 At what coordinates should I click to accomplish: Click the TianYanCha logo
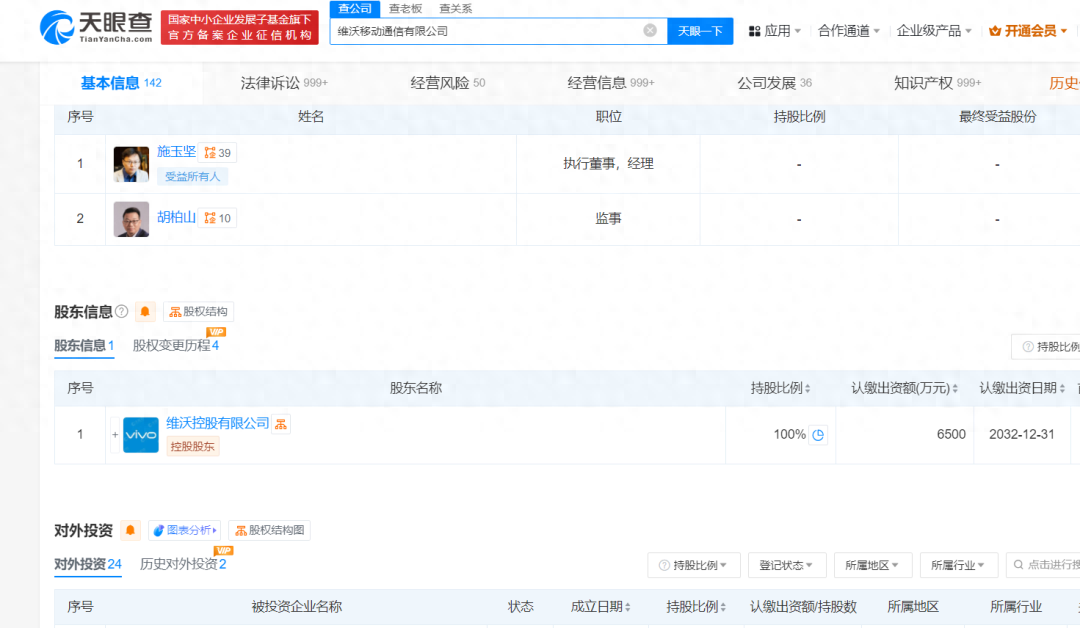pyautogui.click(x=97, y=28)
